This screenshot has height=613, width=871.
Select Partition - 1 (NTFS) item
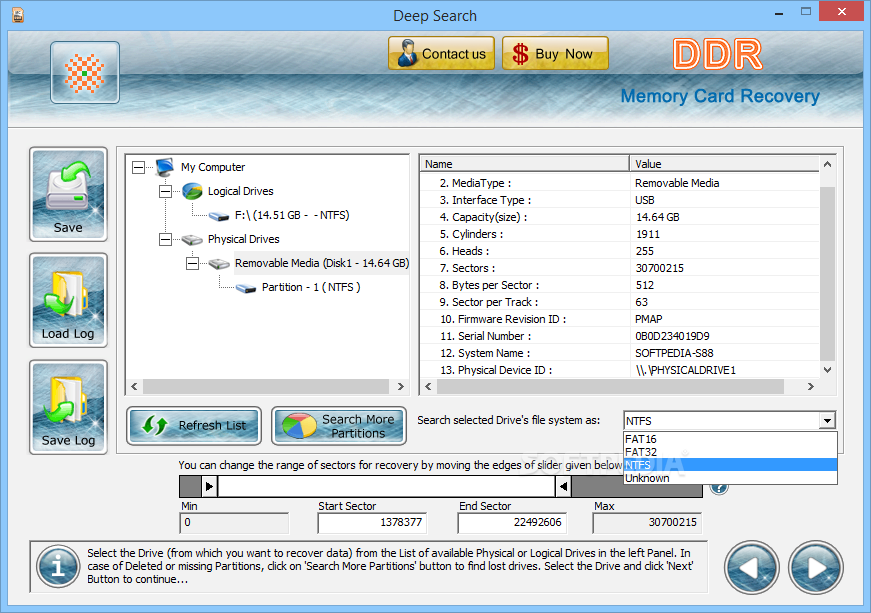[311, 287]
